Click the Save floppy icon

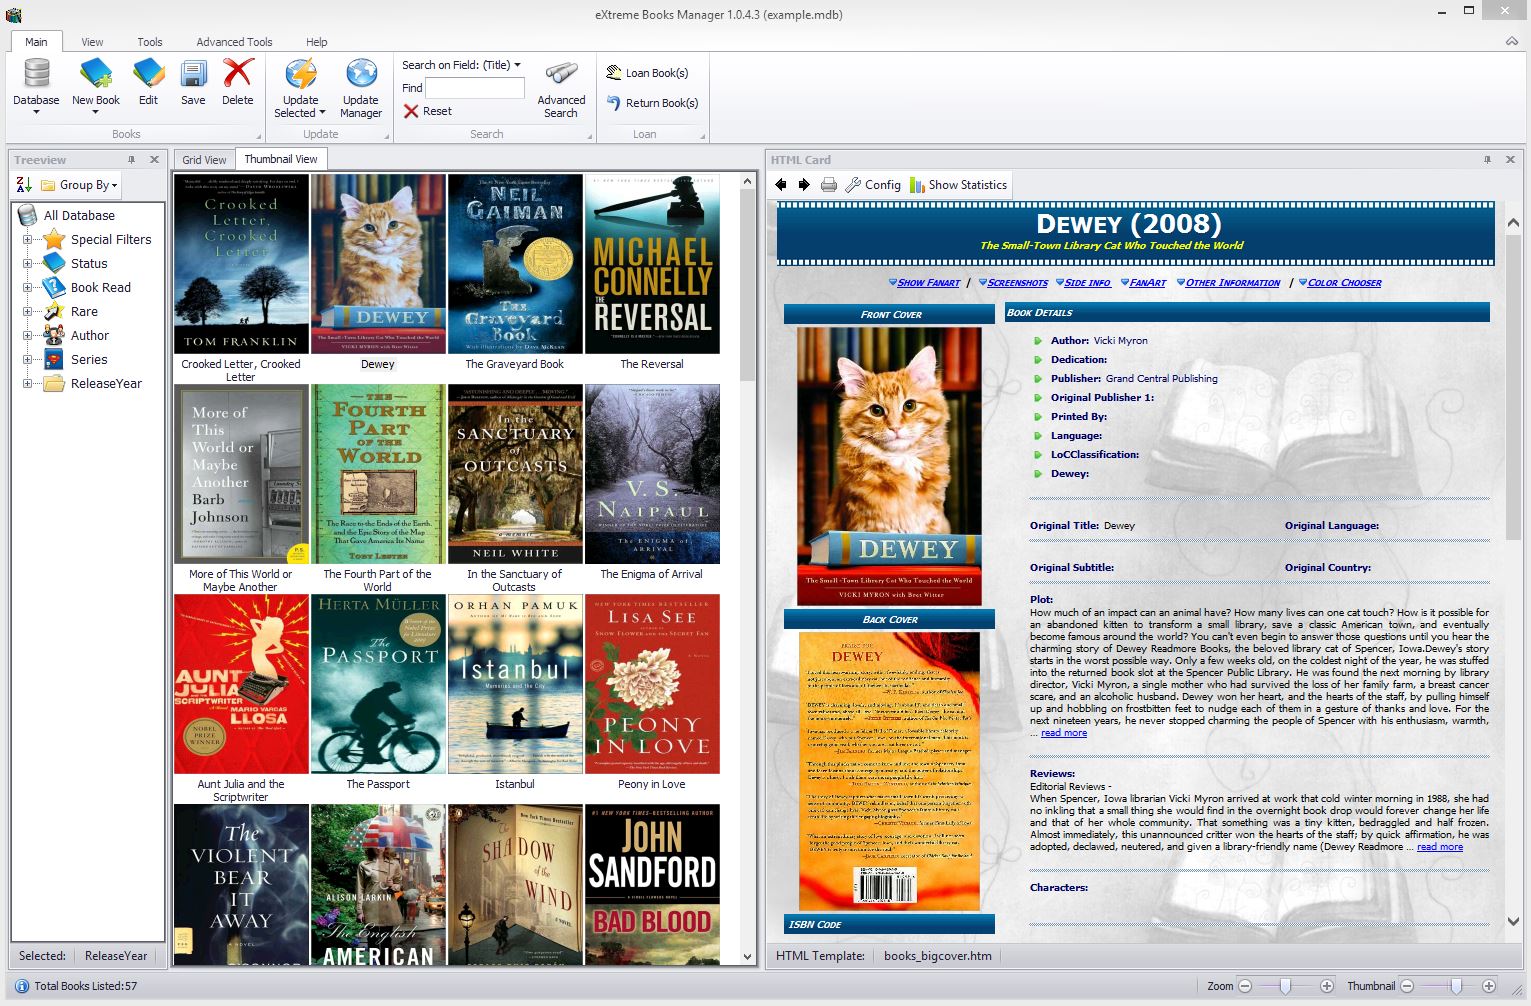[193, 75]
